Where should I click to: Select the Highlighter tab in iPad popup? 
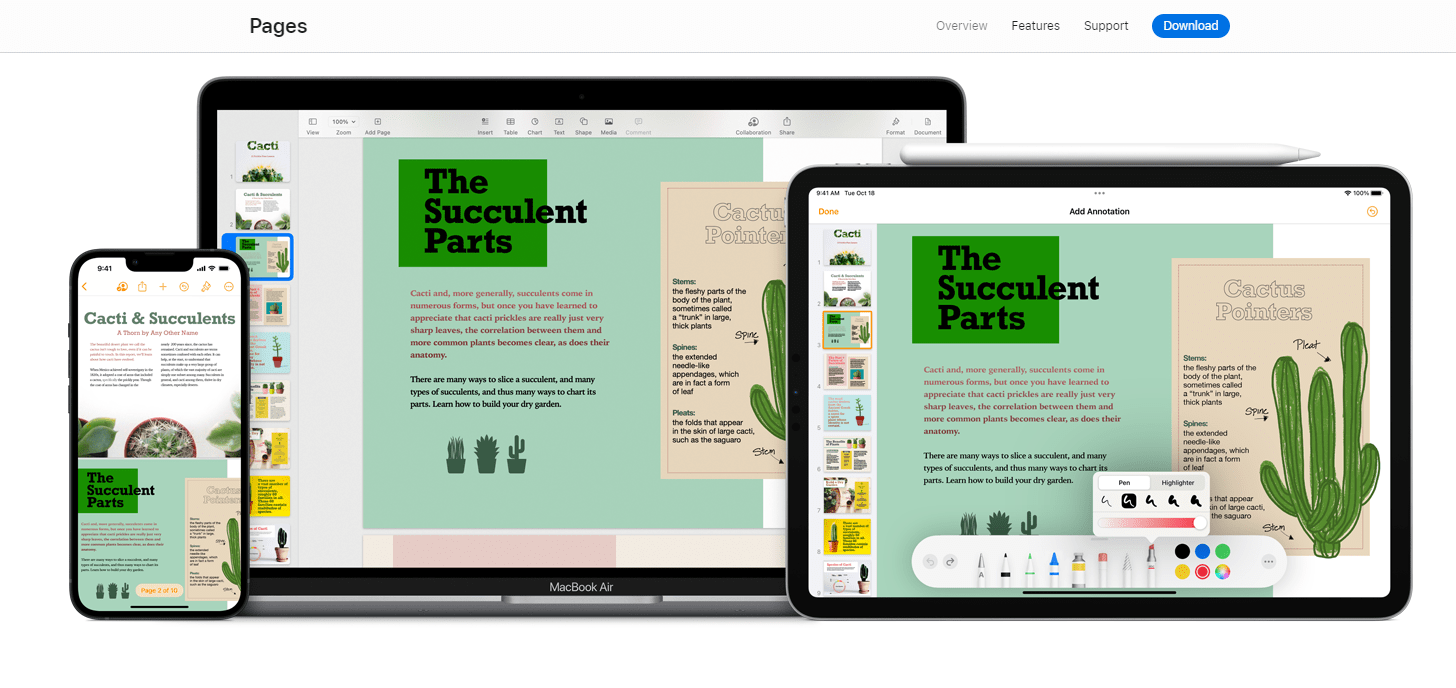tap(1177, 483)
